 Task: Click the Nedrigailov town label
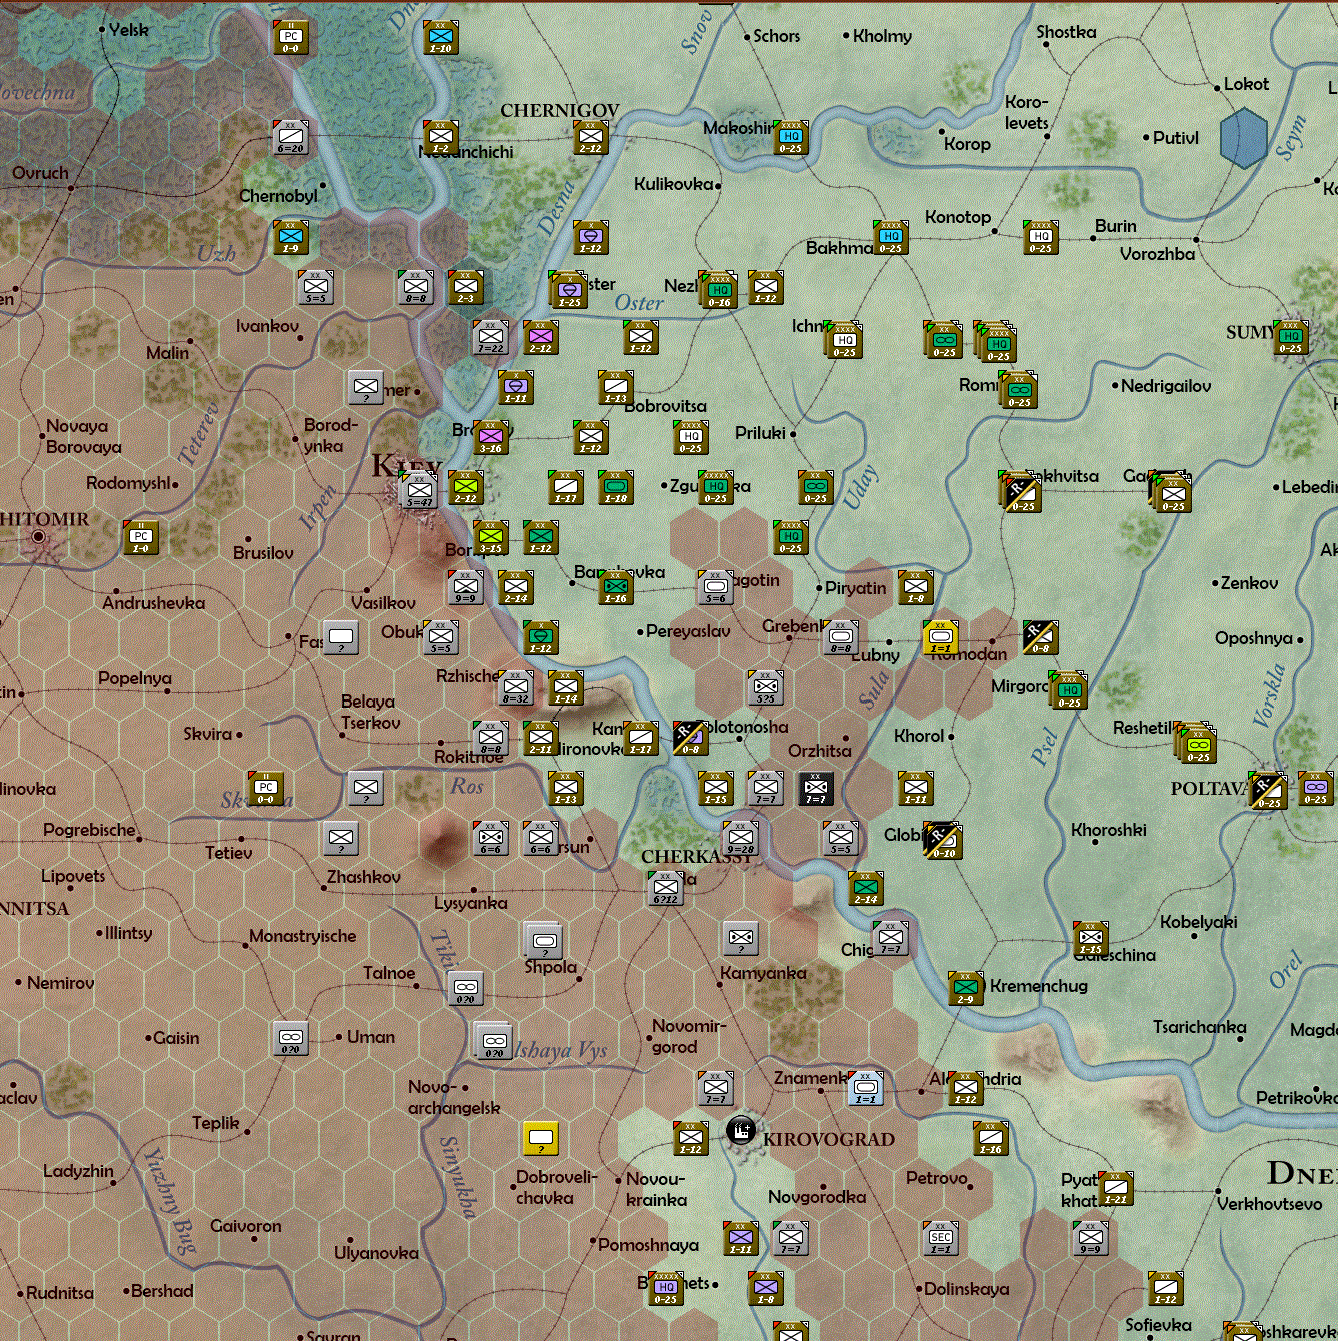(x=1166, y=386)
